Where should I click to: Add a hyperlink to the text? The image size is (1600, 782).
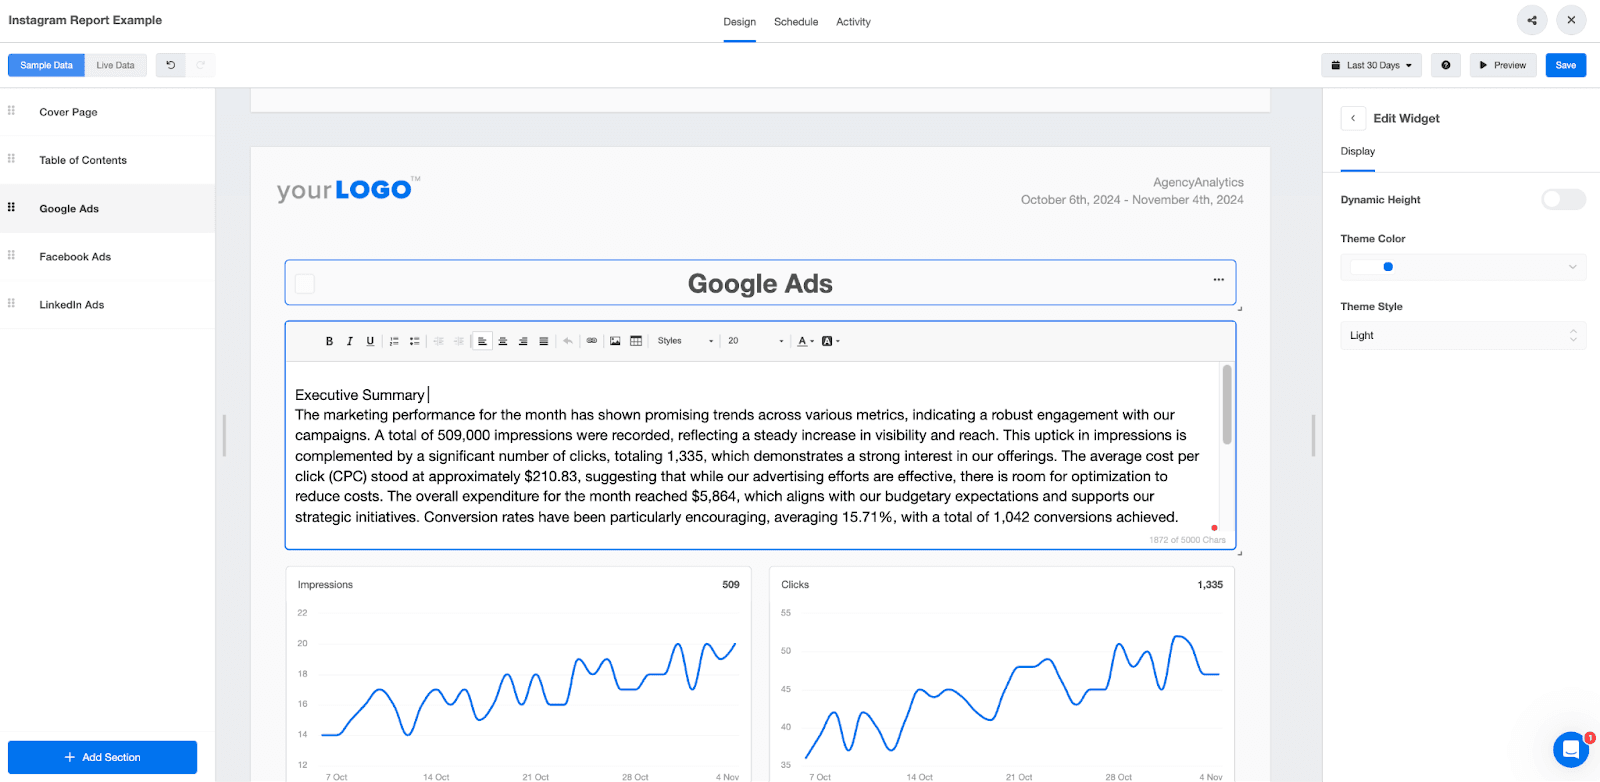(x=593, y=340)
